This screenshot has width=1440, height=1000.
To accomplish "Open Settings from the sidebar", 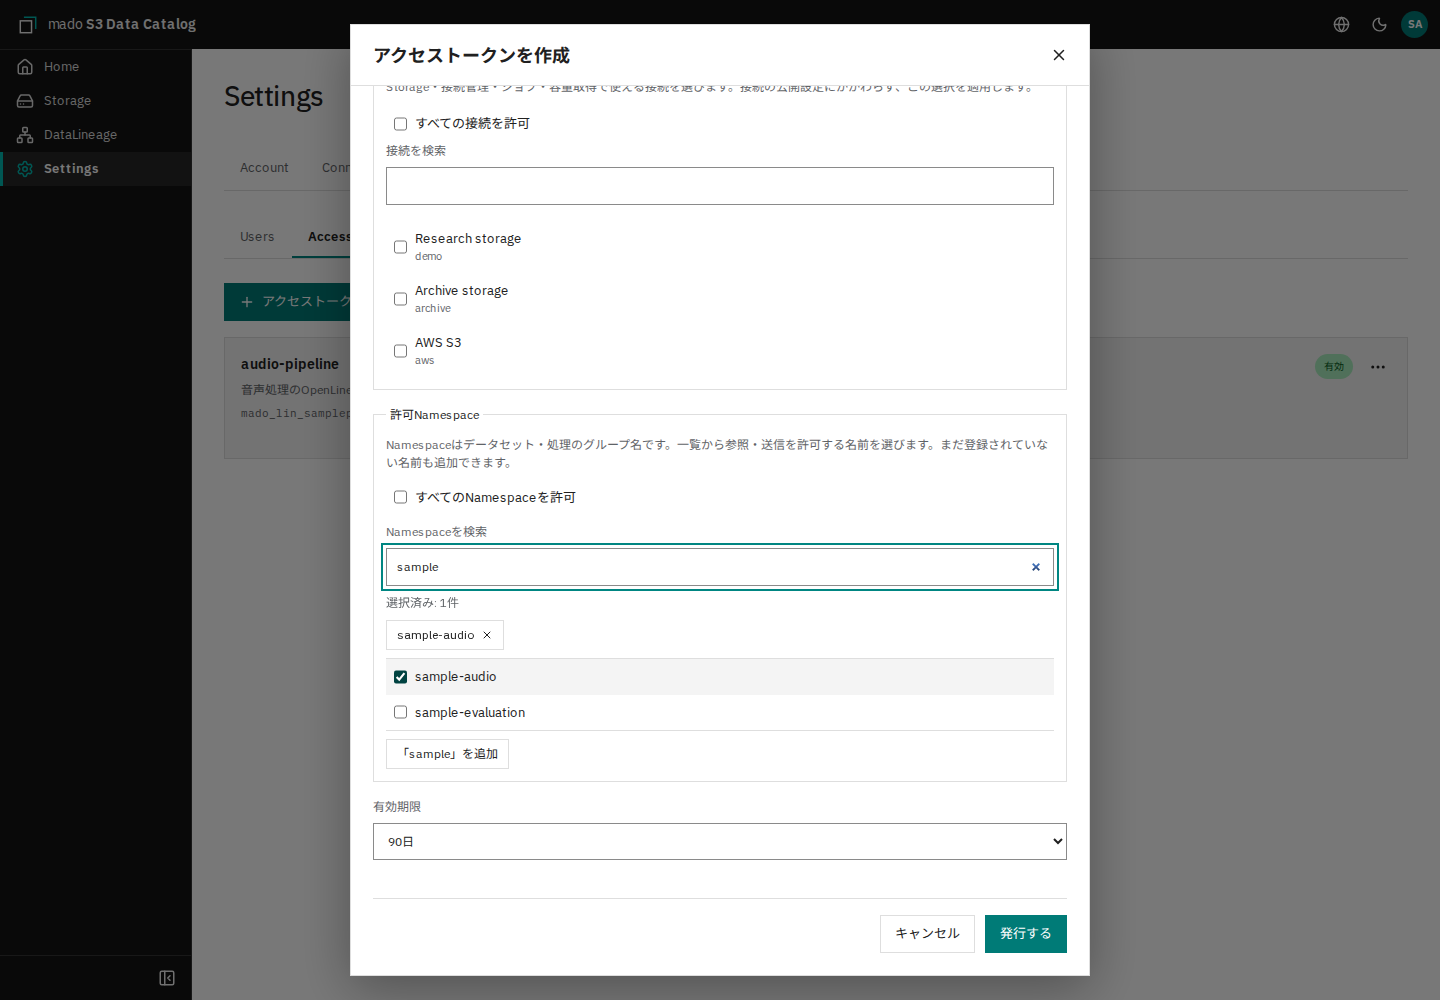I will coord(96,169).
